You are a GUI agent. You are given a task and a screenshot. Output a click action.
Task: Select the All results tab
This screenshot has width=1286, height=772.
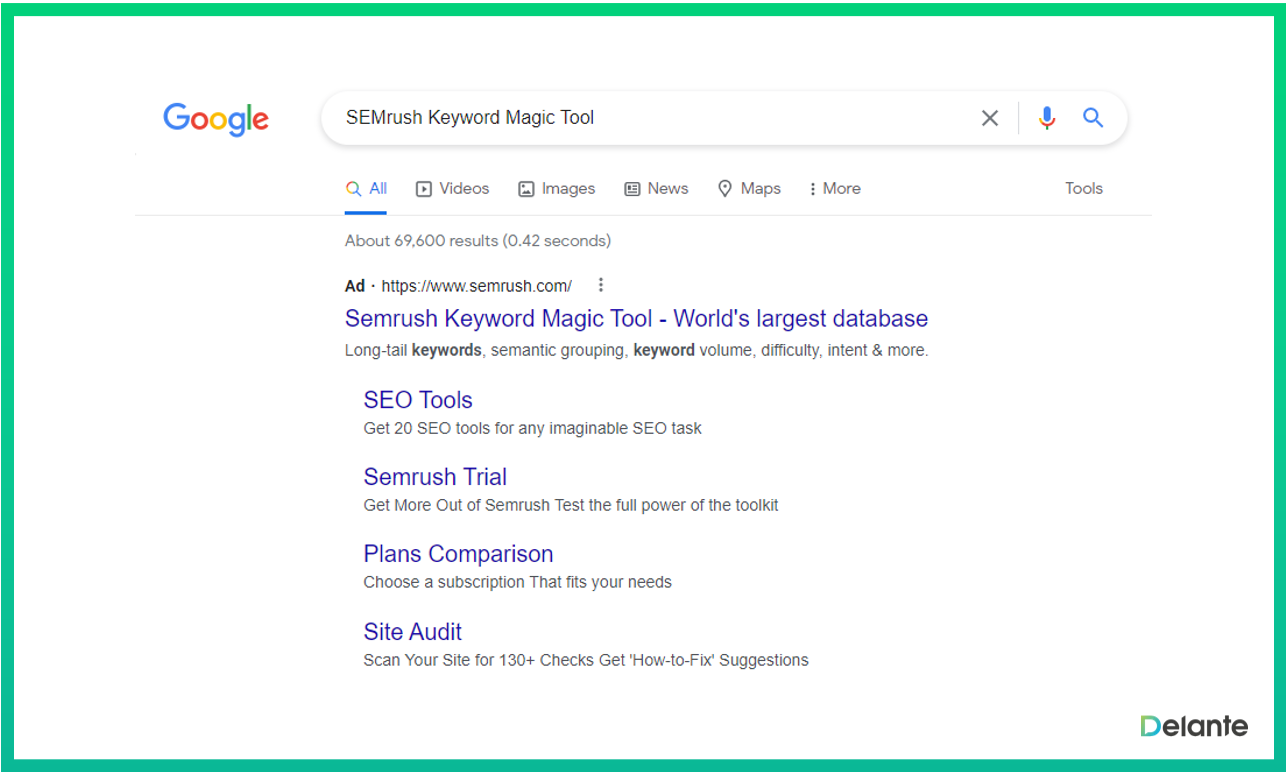click(x=366, y=188)
